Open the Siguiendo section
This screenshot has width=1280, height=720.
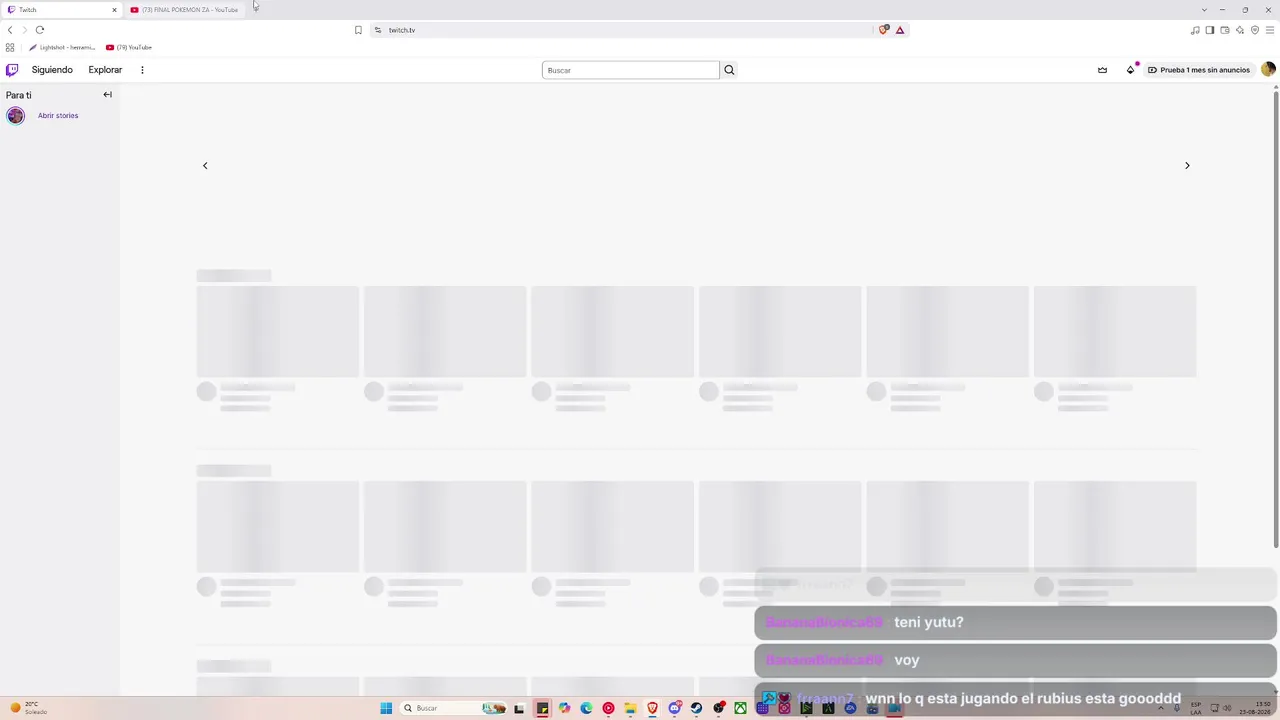(x=52, y=70)
